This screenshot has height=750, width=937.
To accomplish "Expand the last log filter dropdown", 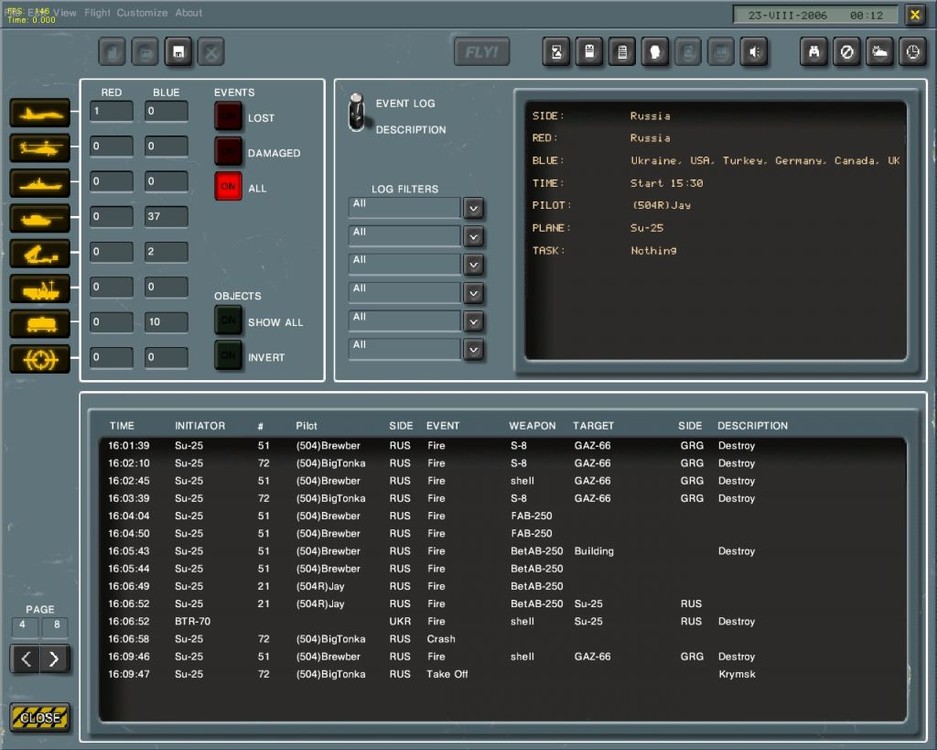I will point(474,349).
